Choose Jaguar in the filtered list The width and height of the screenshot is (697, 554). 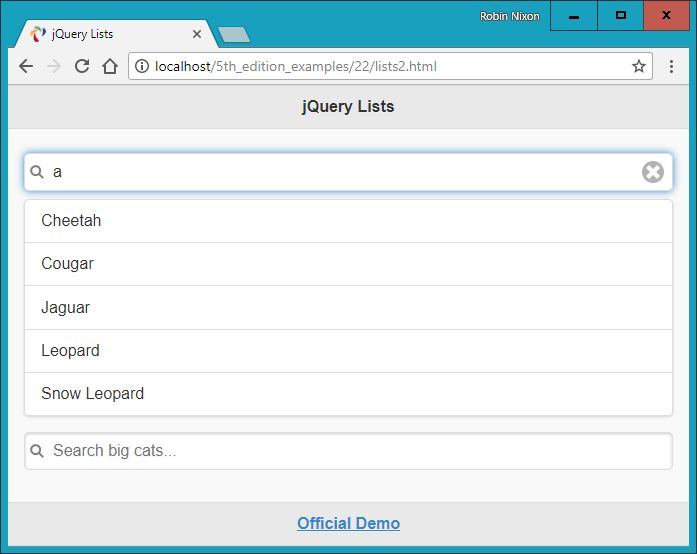[x=348, y=308]
